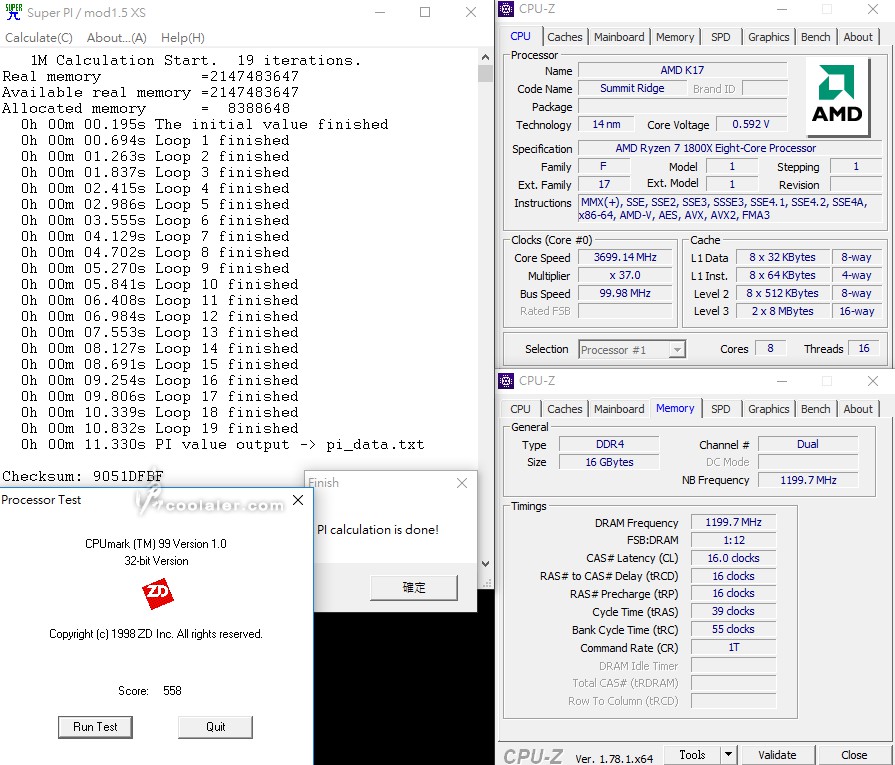Click the Checksum line 9051DFBF
Screen dimensions: 895x765
[x=83, y=476]
